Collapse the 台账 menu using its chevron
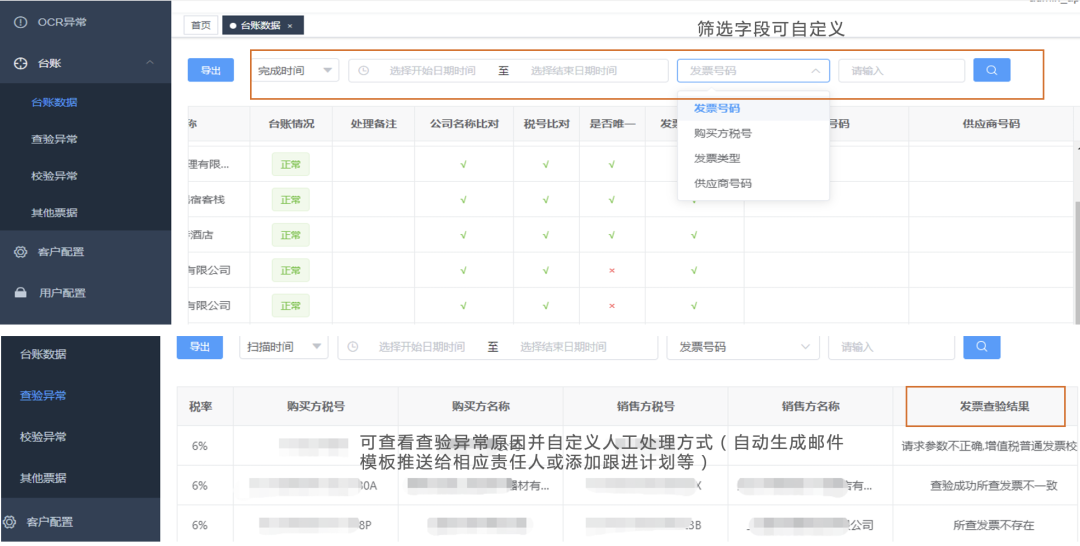This screenshot has width=1080, height=546. [150, 63]
